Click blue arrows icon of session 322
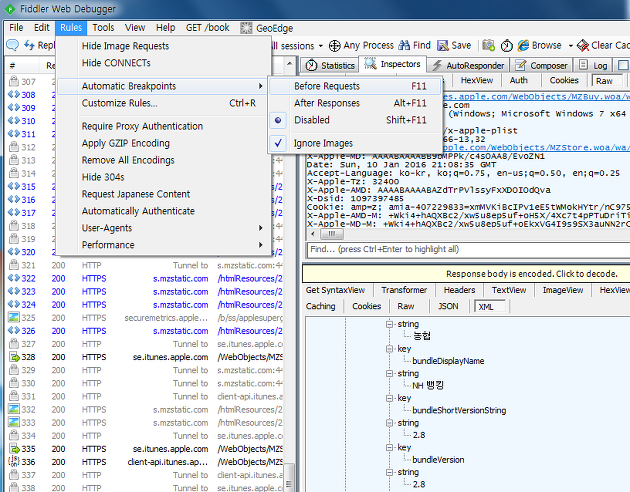 click(x=14, y=278)
